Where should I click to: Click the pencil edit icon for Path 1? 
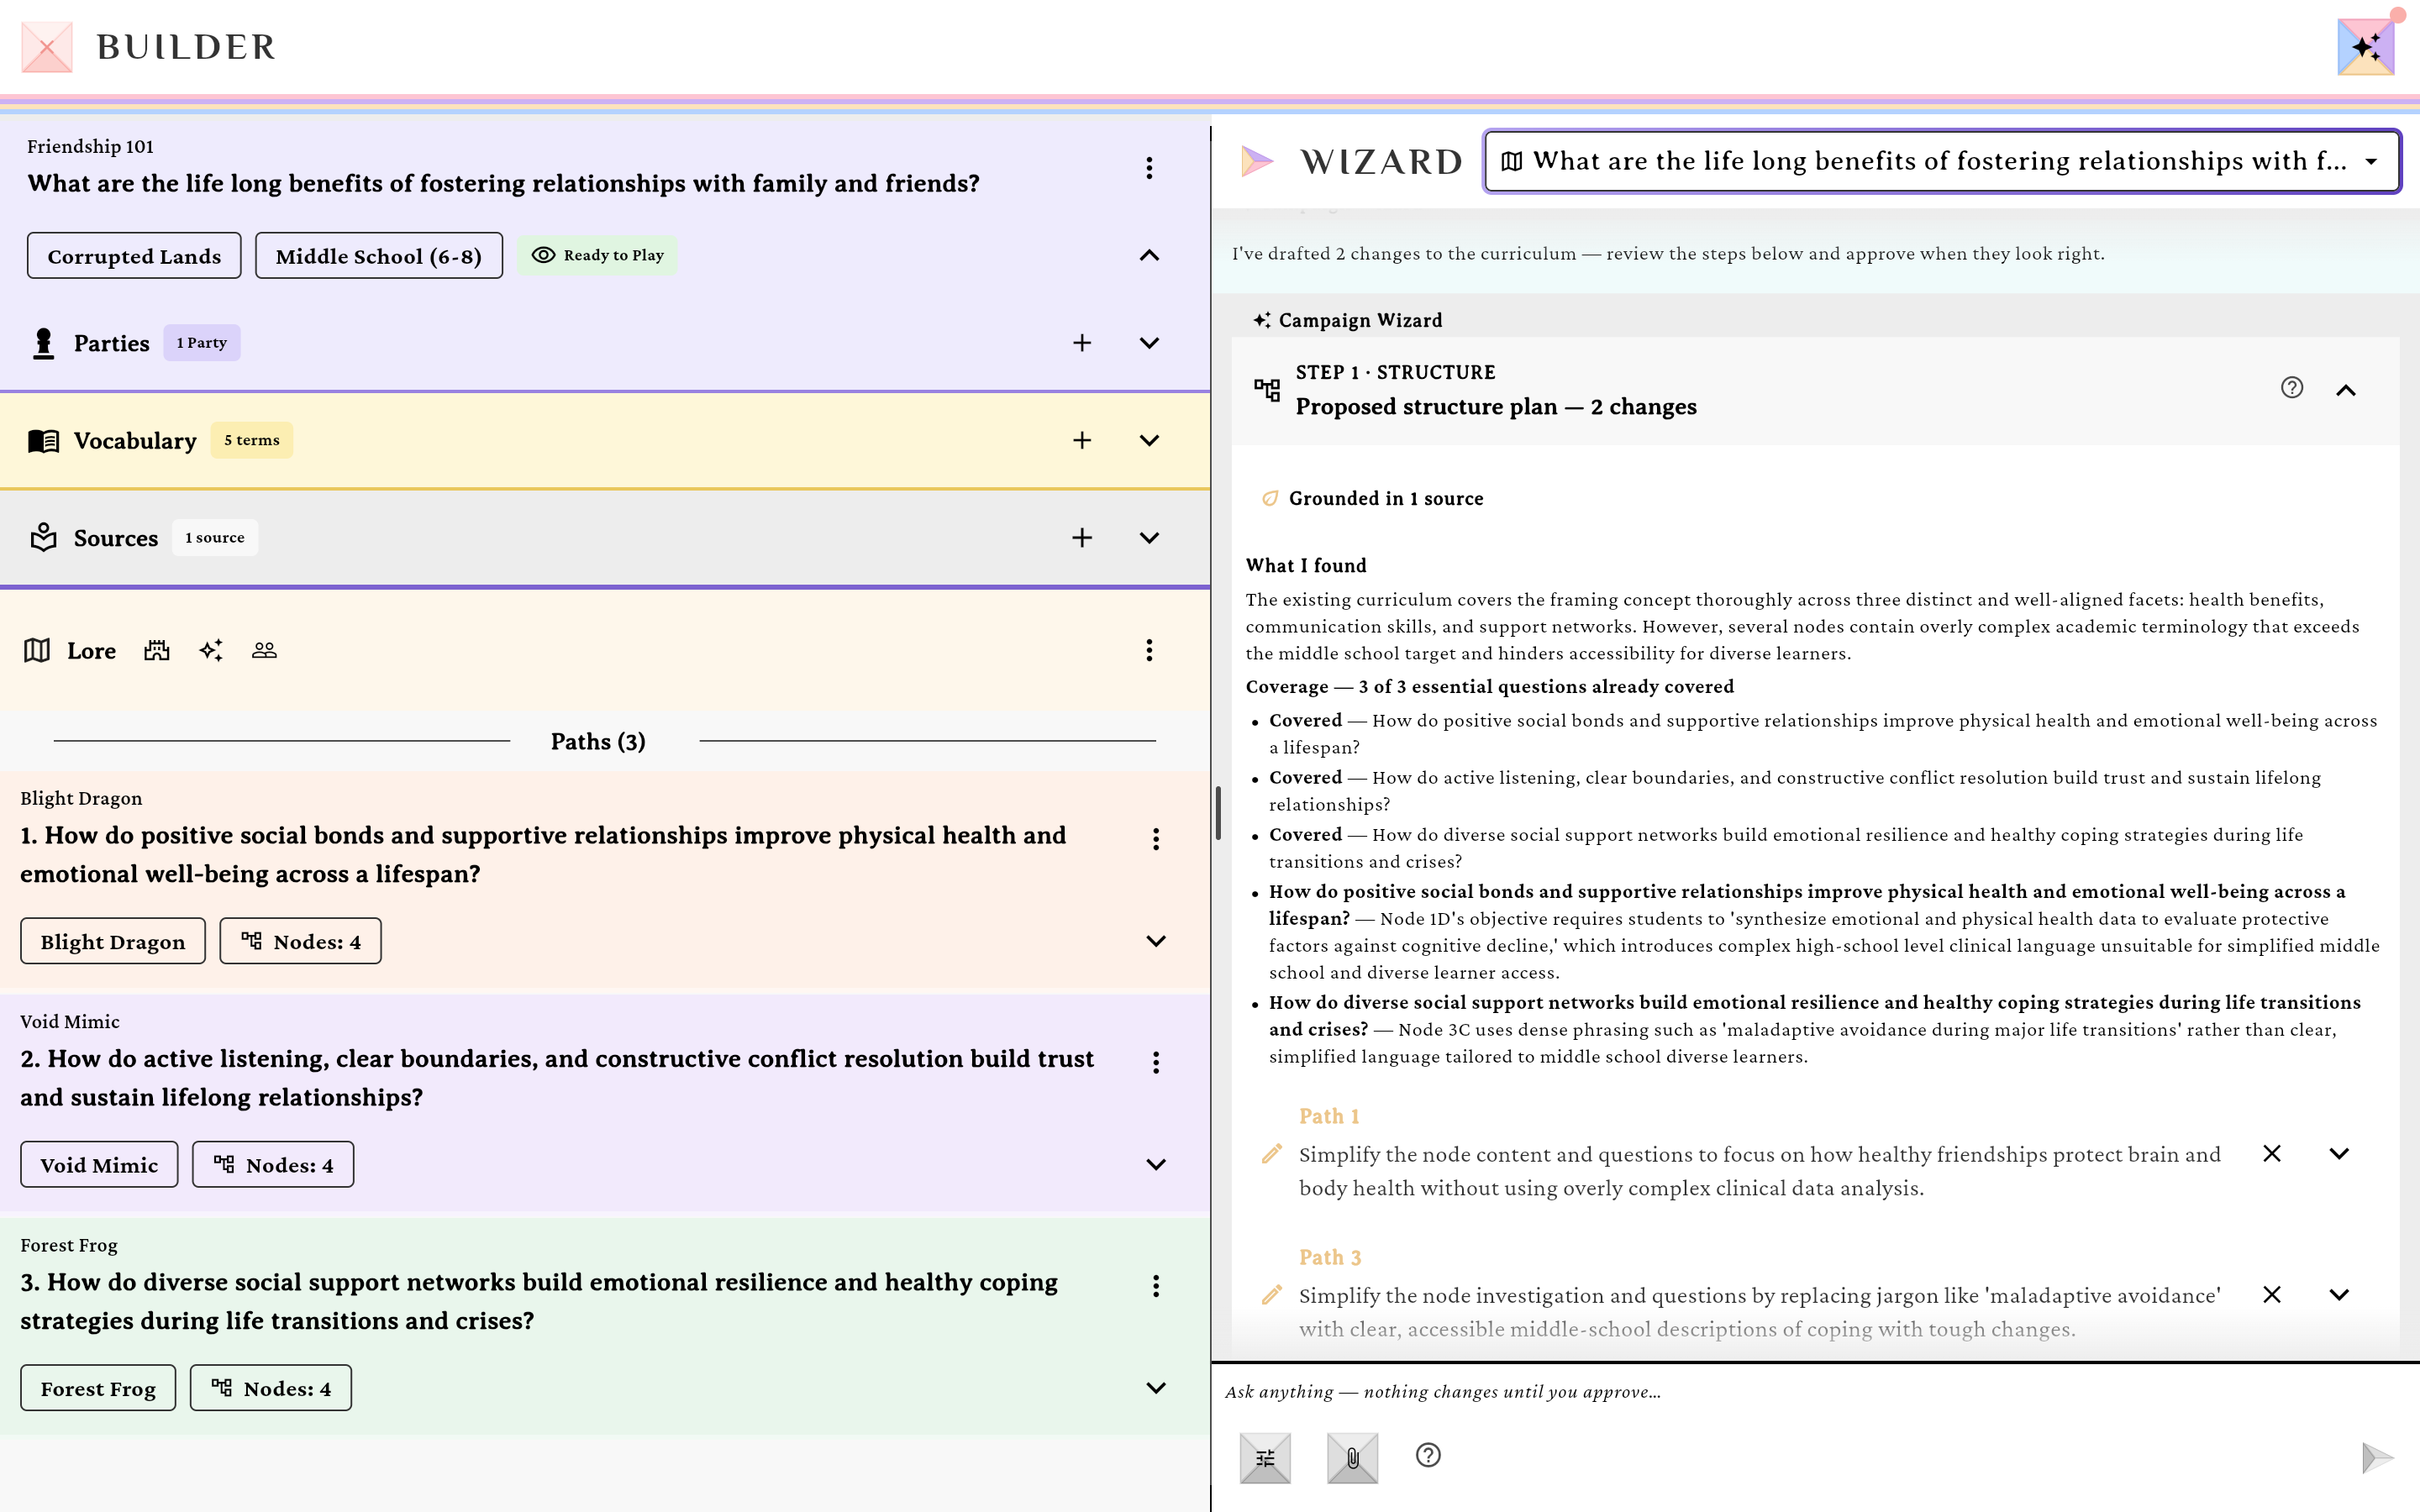pos(1271,1154)
